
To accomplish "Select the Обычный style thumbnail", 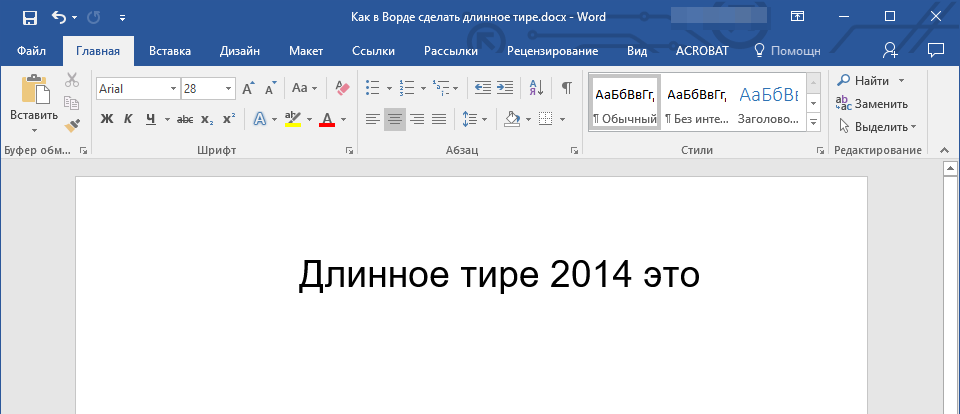I will [x=625, y=103].
